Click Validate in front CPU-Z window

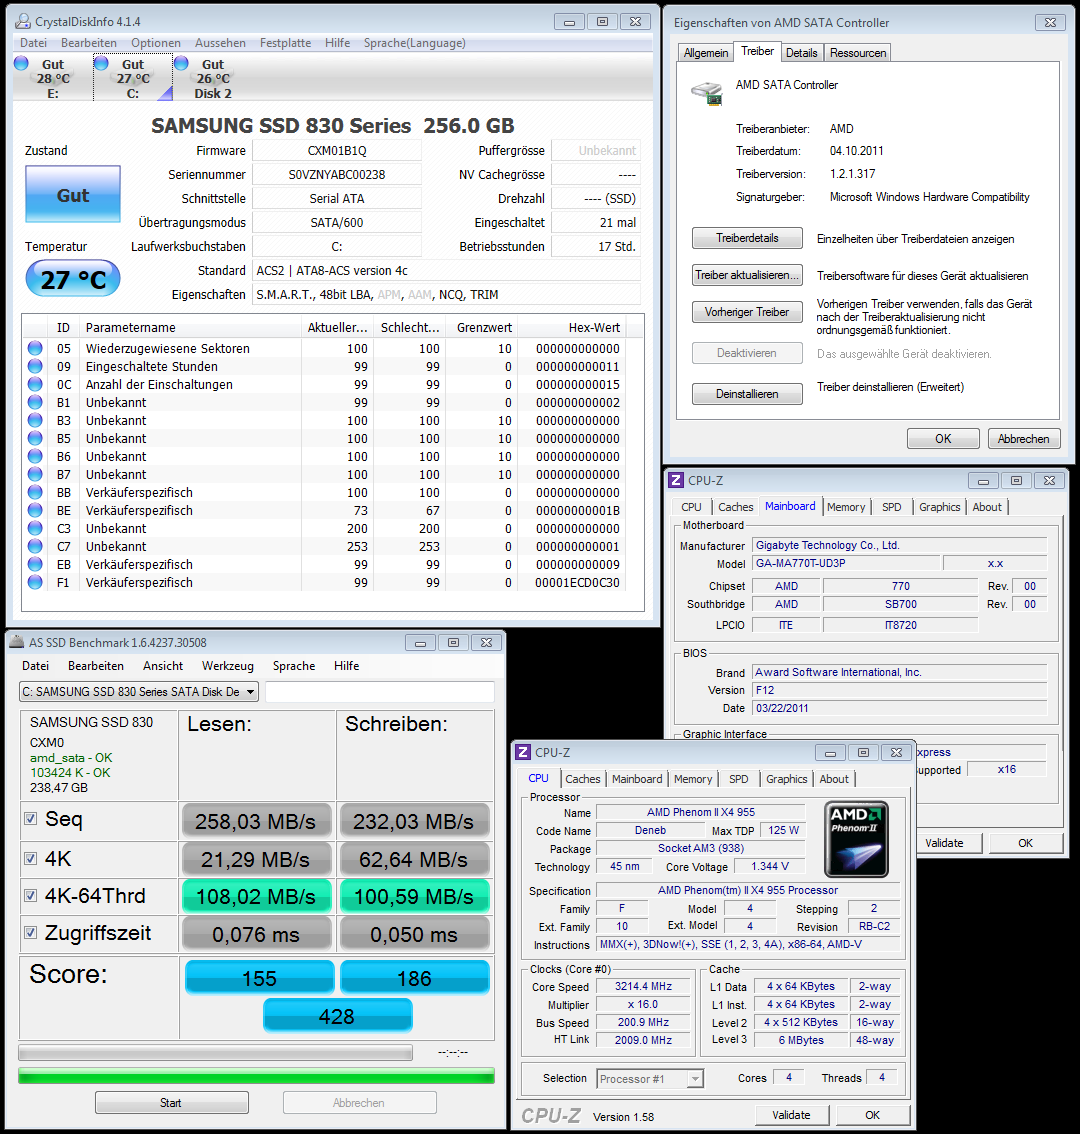click(x=791, y=1115)
